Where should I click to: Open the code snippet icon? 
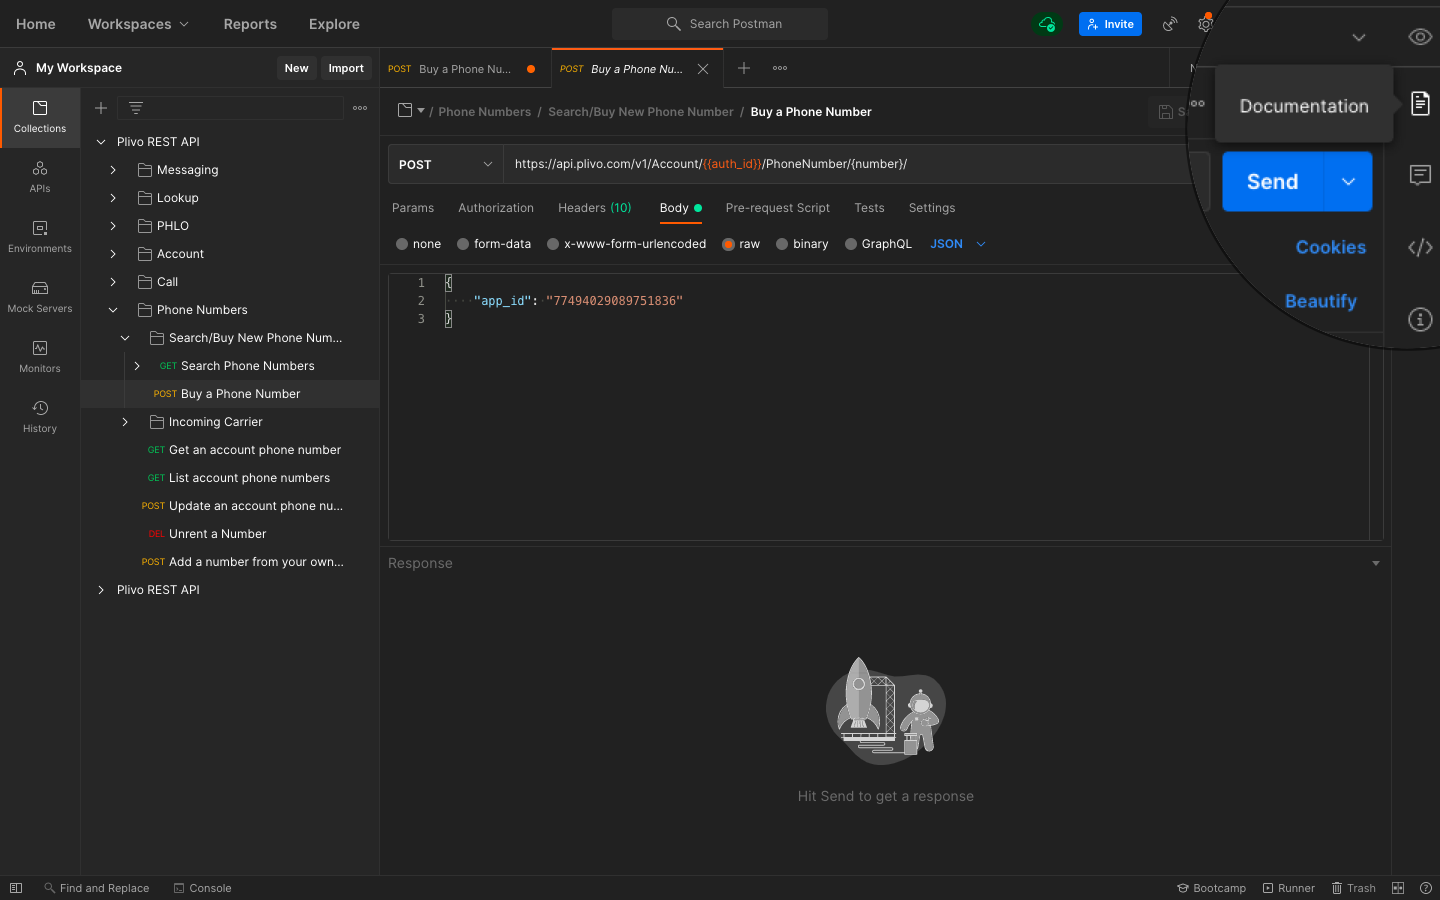click(x=1420, y=248)
